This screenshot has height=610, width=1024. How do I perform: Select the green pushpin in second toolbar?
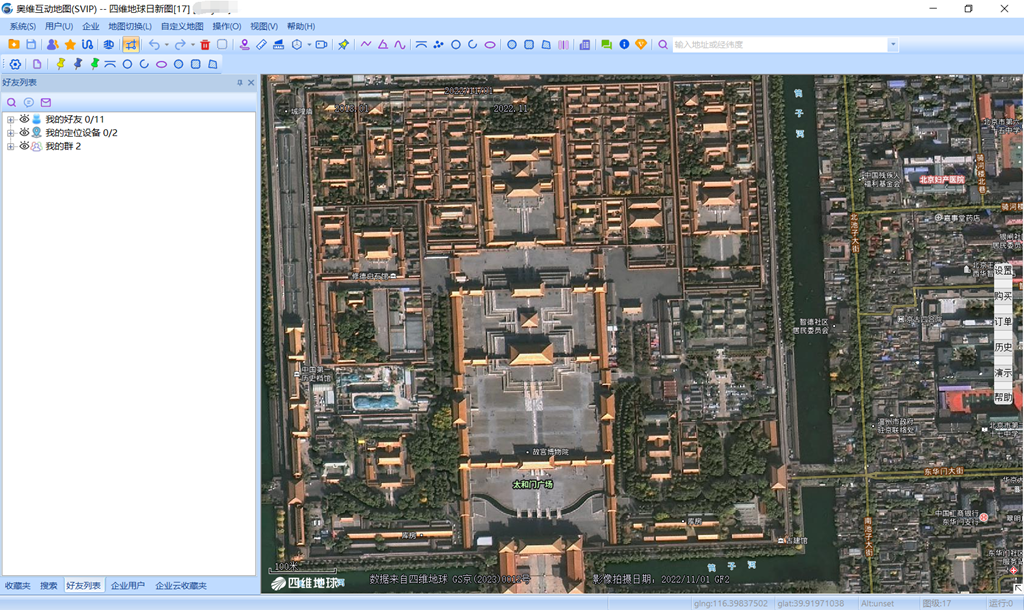tap(95, 64)
